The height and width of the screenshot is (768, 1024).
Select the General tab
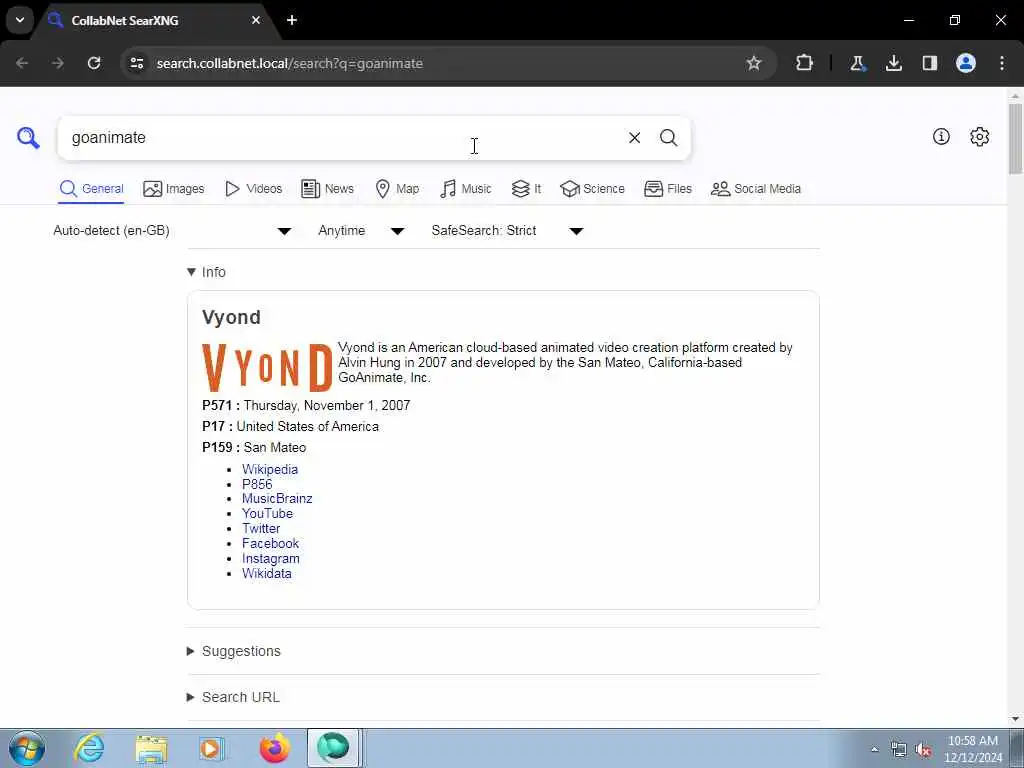pyautogui.click(x=91, y=189)
